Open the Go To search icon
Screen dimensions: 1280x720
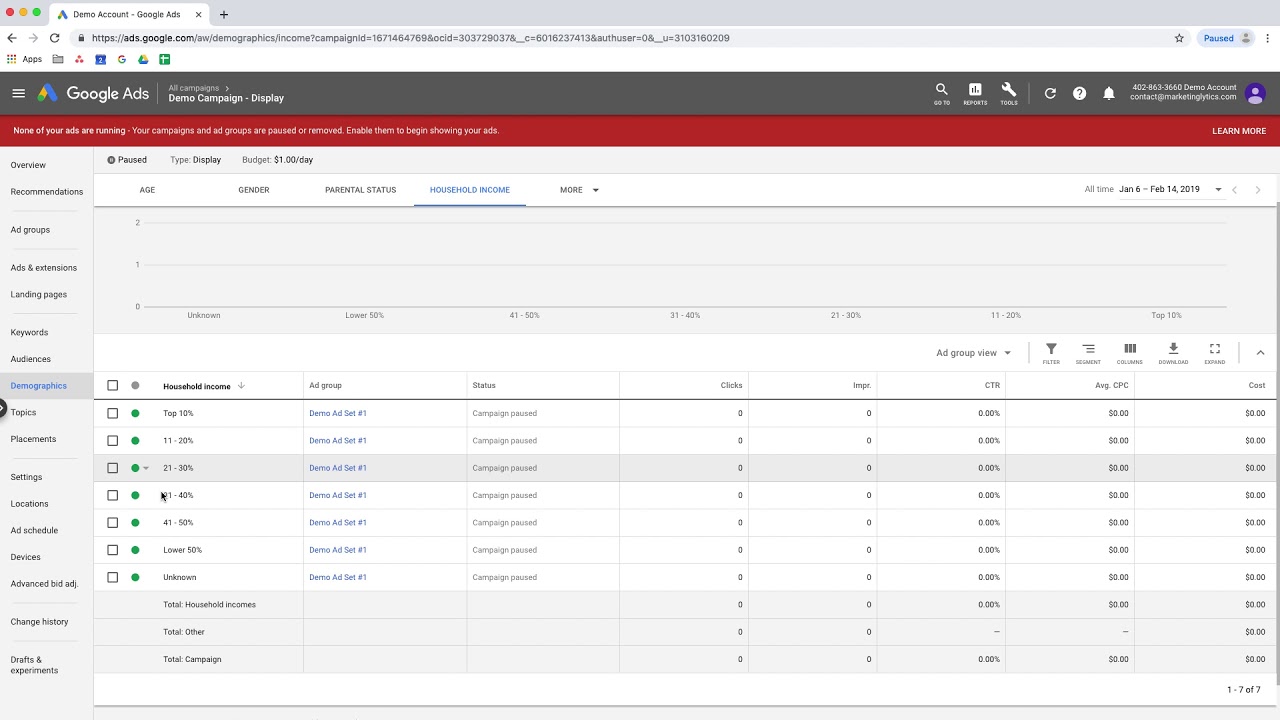click(941, 93)
